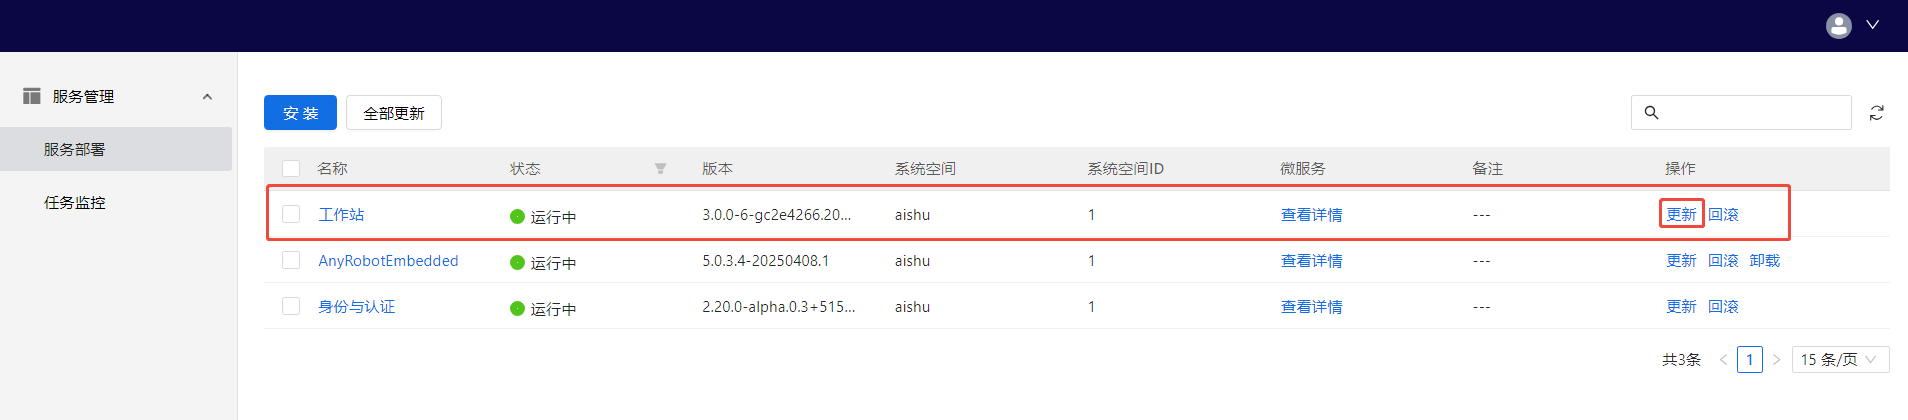View 查看详情 for 身份与认证
Image resolution: width=1908 pixels, height=420 pixels.
click(1311, 306)
